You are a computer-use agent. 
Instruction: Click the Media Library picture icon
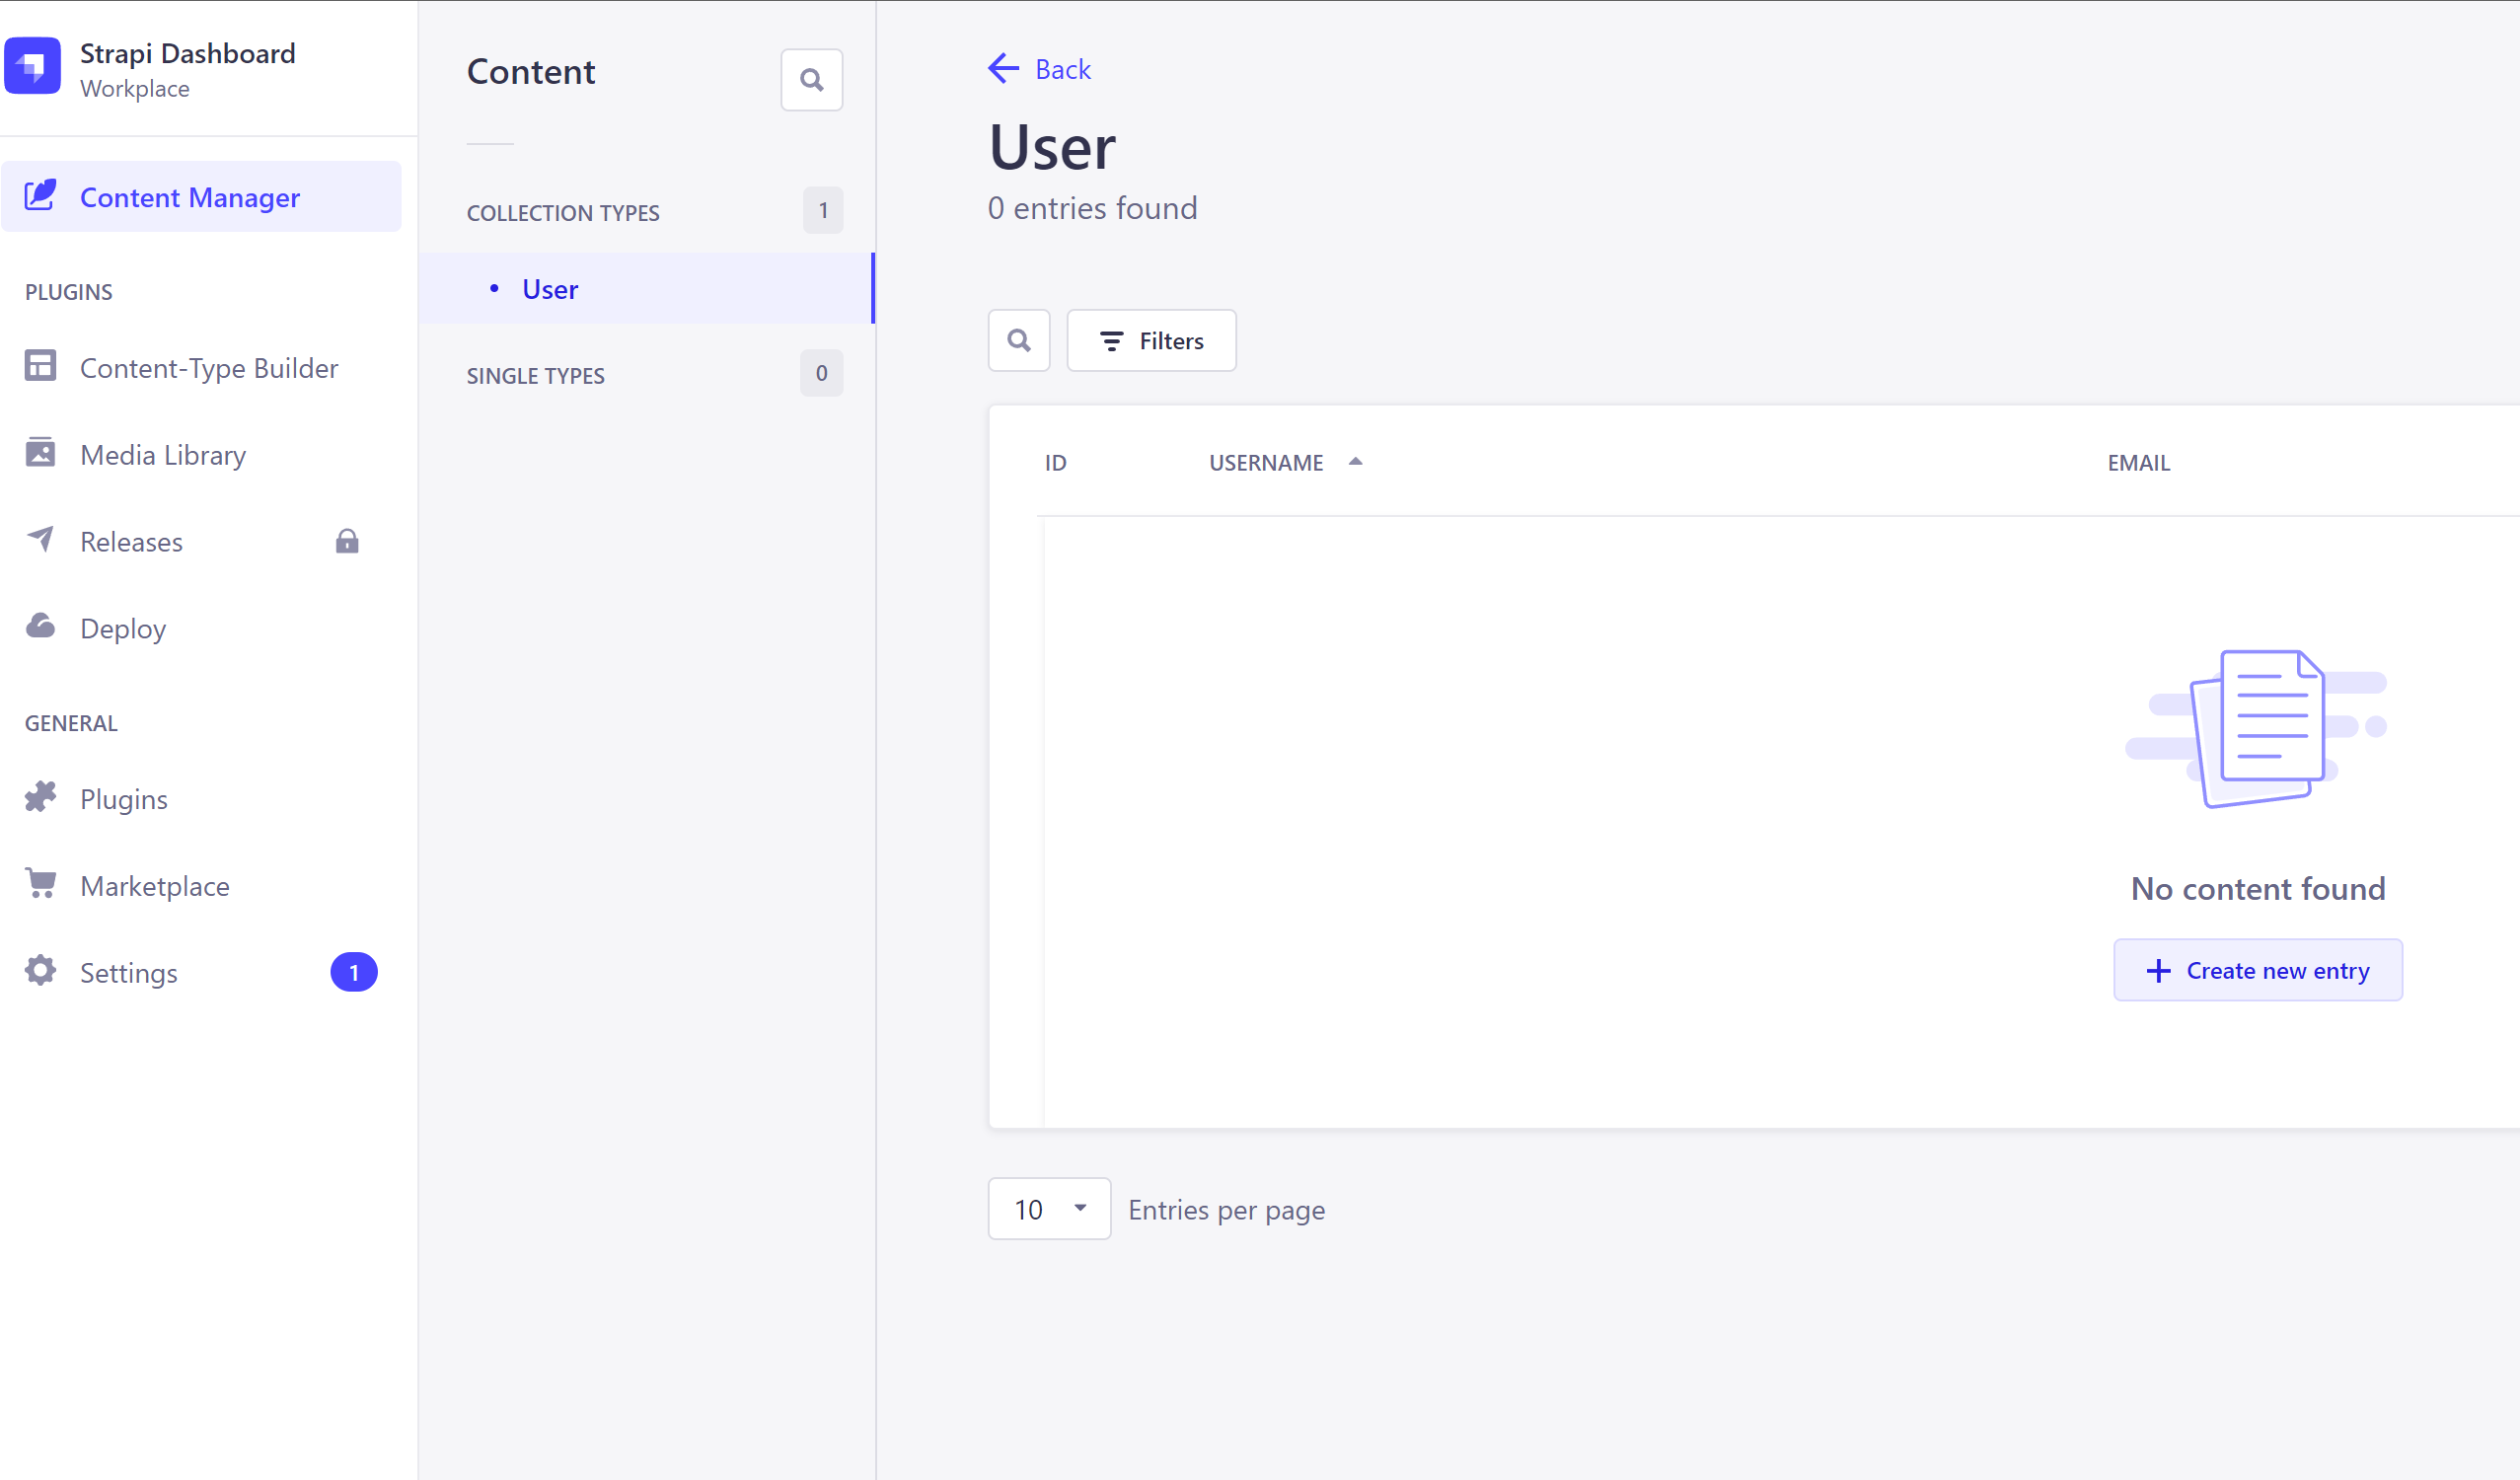coord(40,452)
